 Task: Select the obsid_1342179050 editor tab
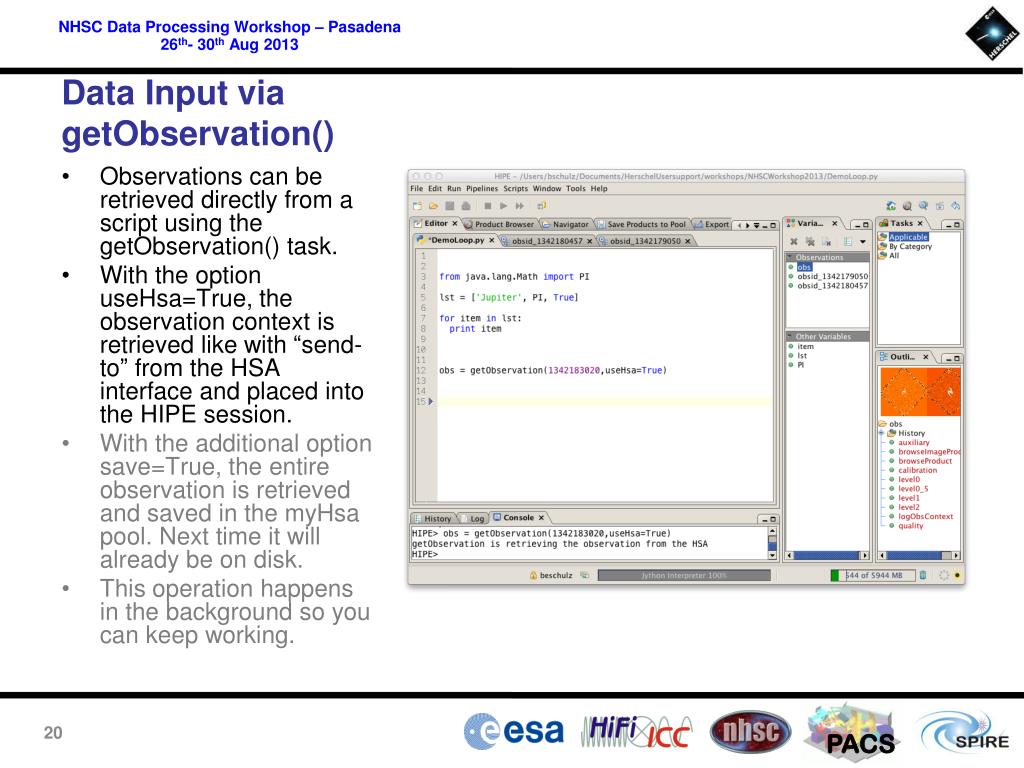pos(645,241)
